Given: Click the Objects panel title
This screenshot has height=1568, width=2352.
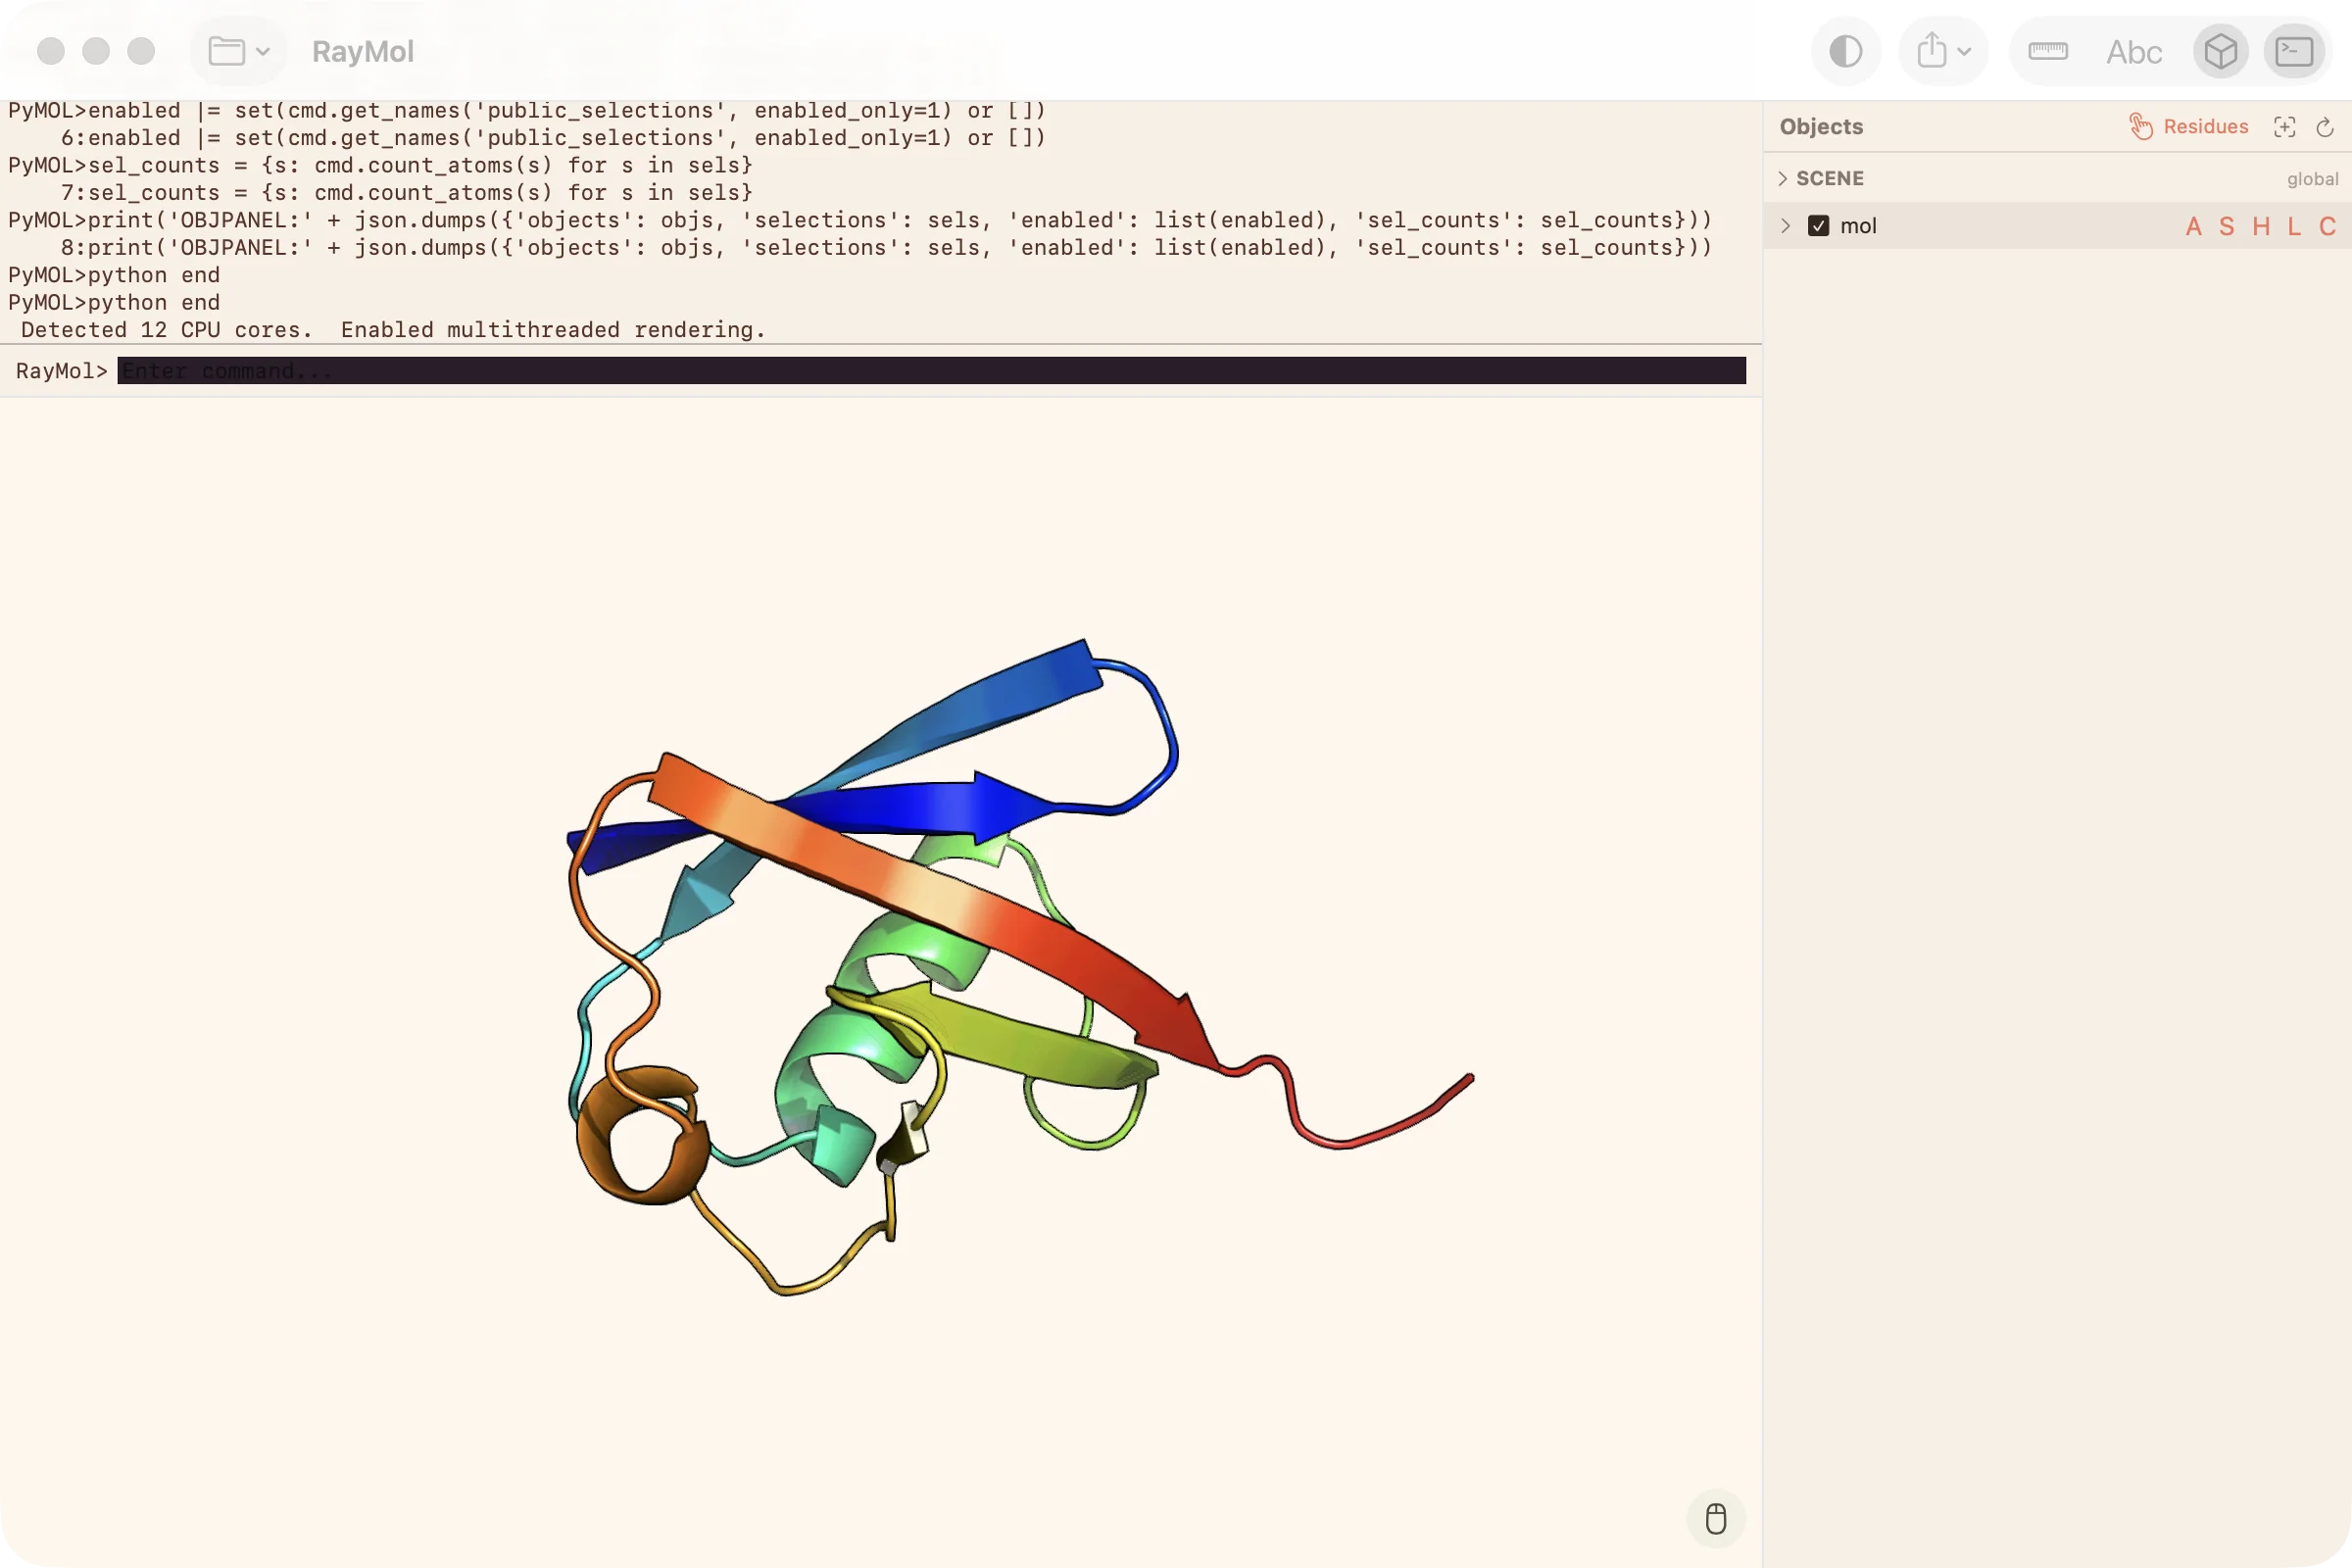Looking at the screenshot, I should [1821, 127].
